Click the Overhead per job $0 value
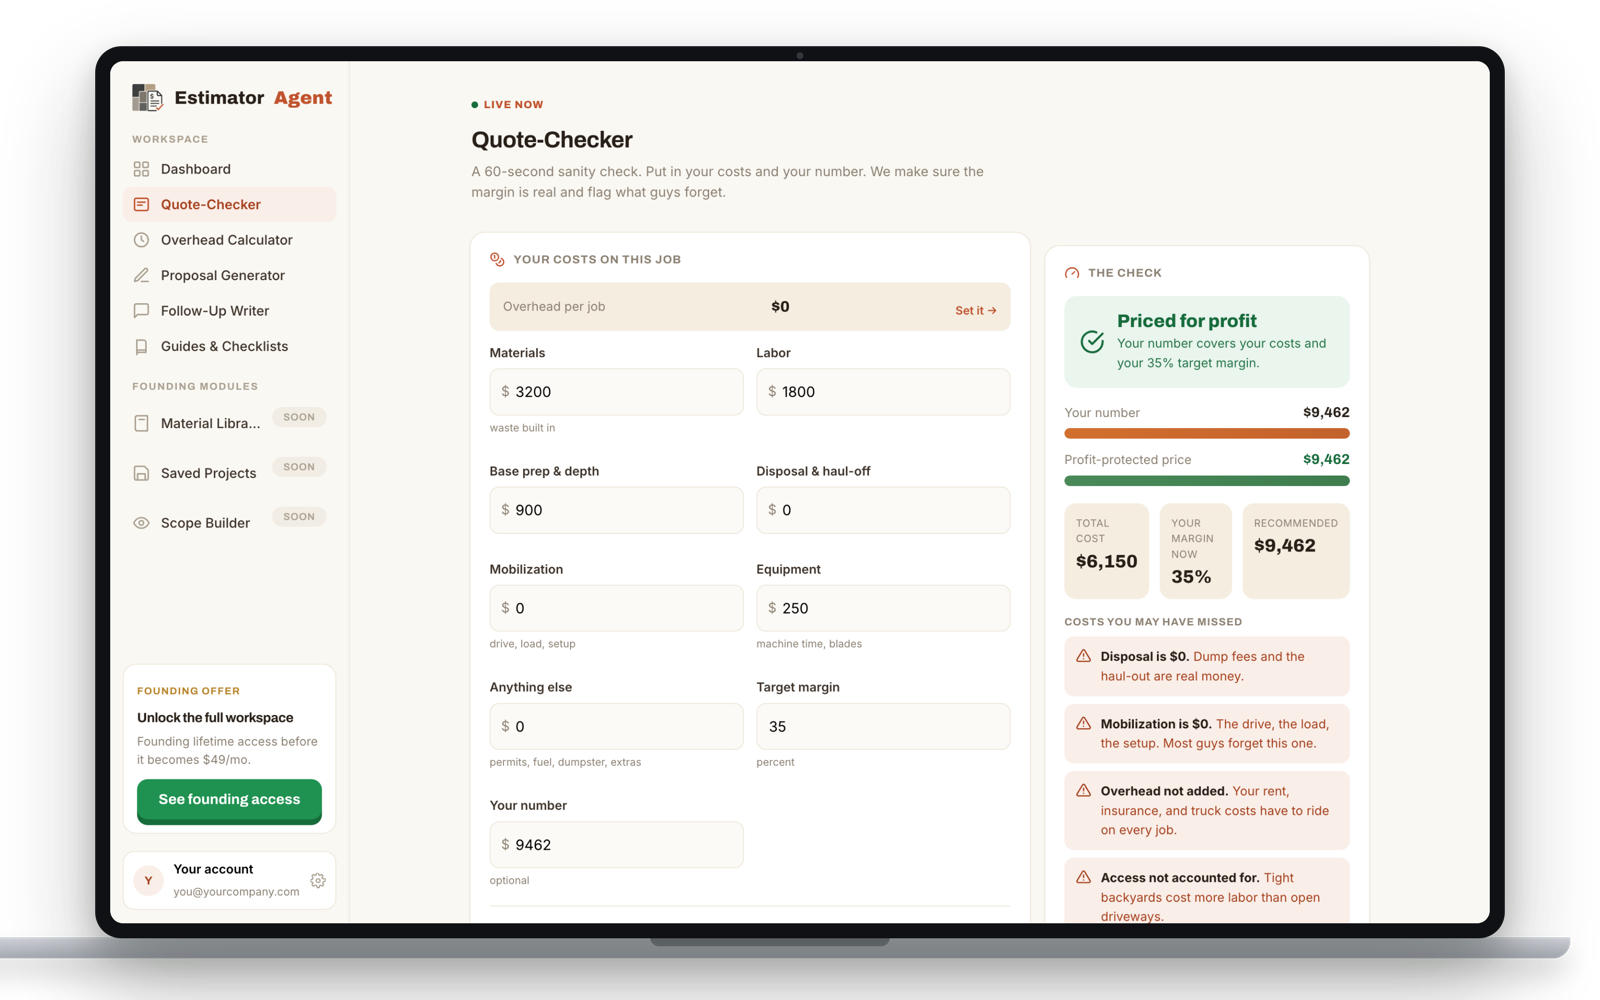The width and height of the screenshot is (1600, 1000). tap(780, 307)
